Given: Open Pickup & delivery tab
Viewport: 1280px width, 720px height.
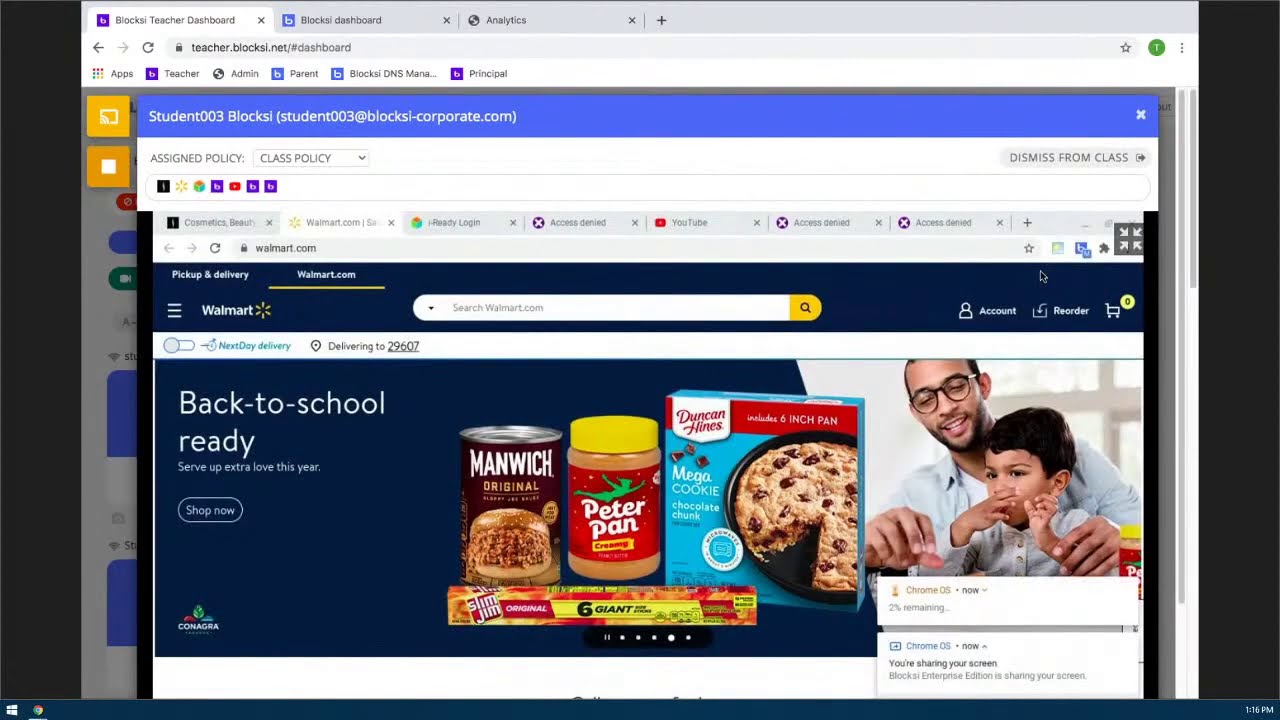Looking at the screenshot, I should 210,274.
